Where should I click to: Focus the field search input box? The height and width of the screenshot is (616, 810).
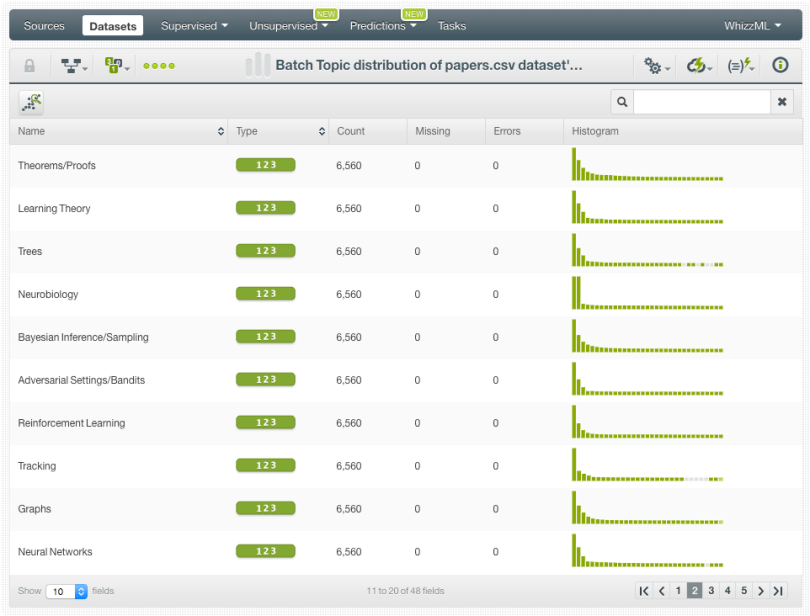701,102
